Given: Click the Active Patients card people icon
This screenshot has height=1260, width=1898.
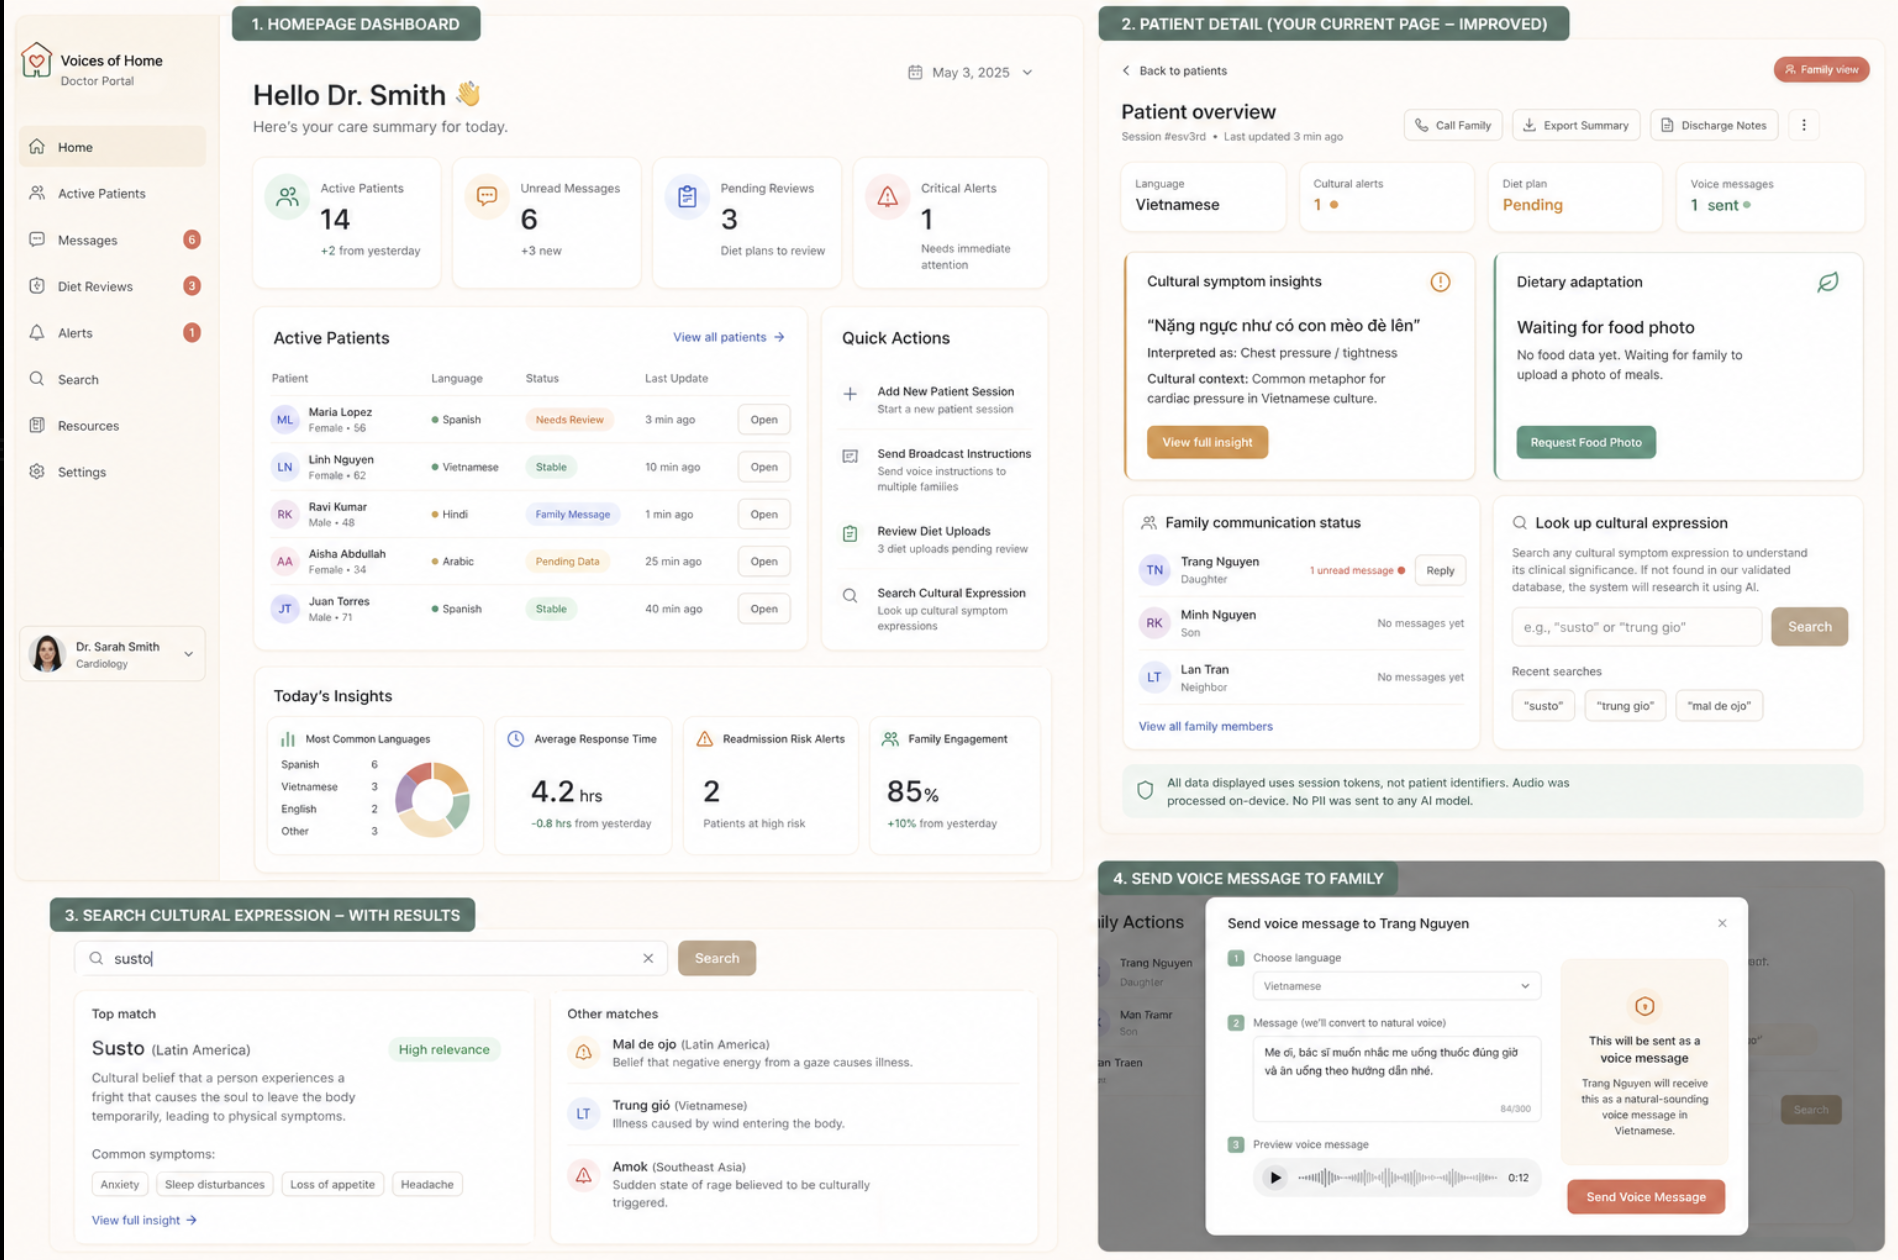Looking at the screenshot, I should click(x=287, y=197).
